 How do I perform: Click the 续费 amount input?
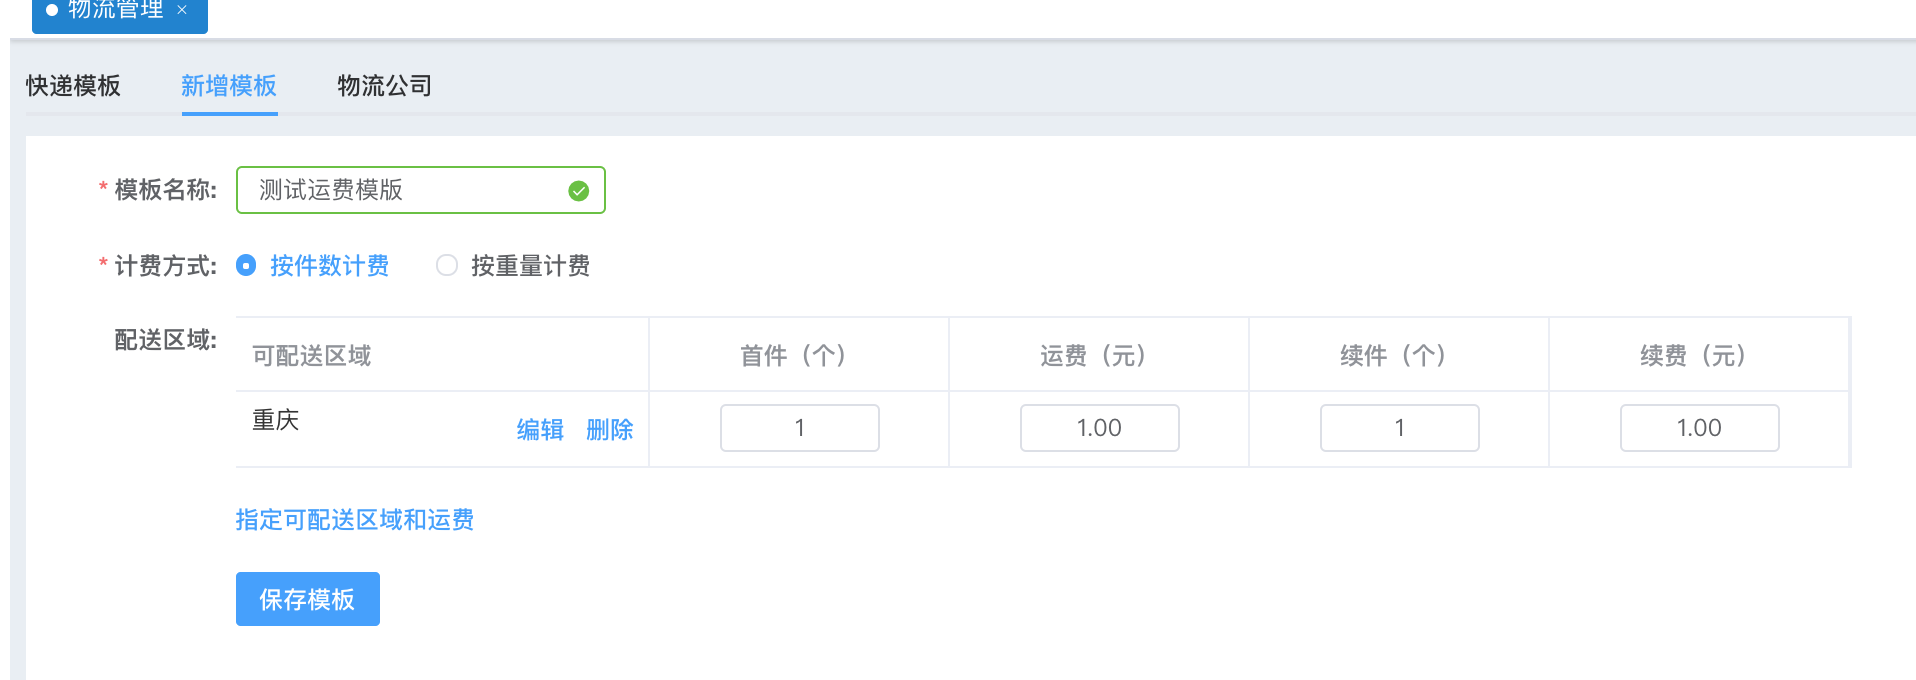(1700, 428)
